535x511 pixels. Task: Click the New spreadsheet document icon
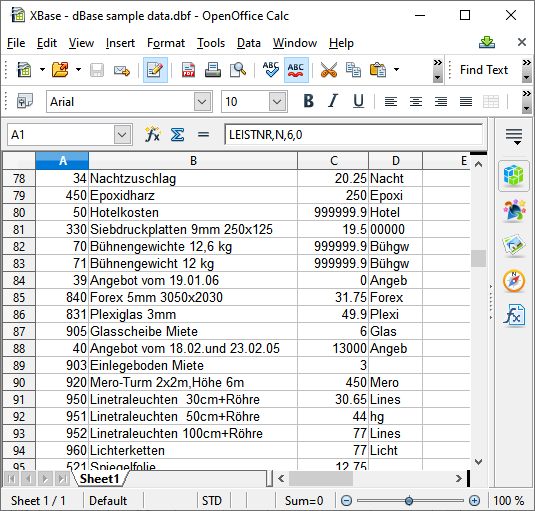tap(24, 70)
